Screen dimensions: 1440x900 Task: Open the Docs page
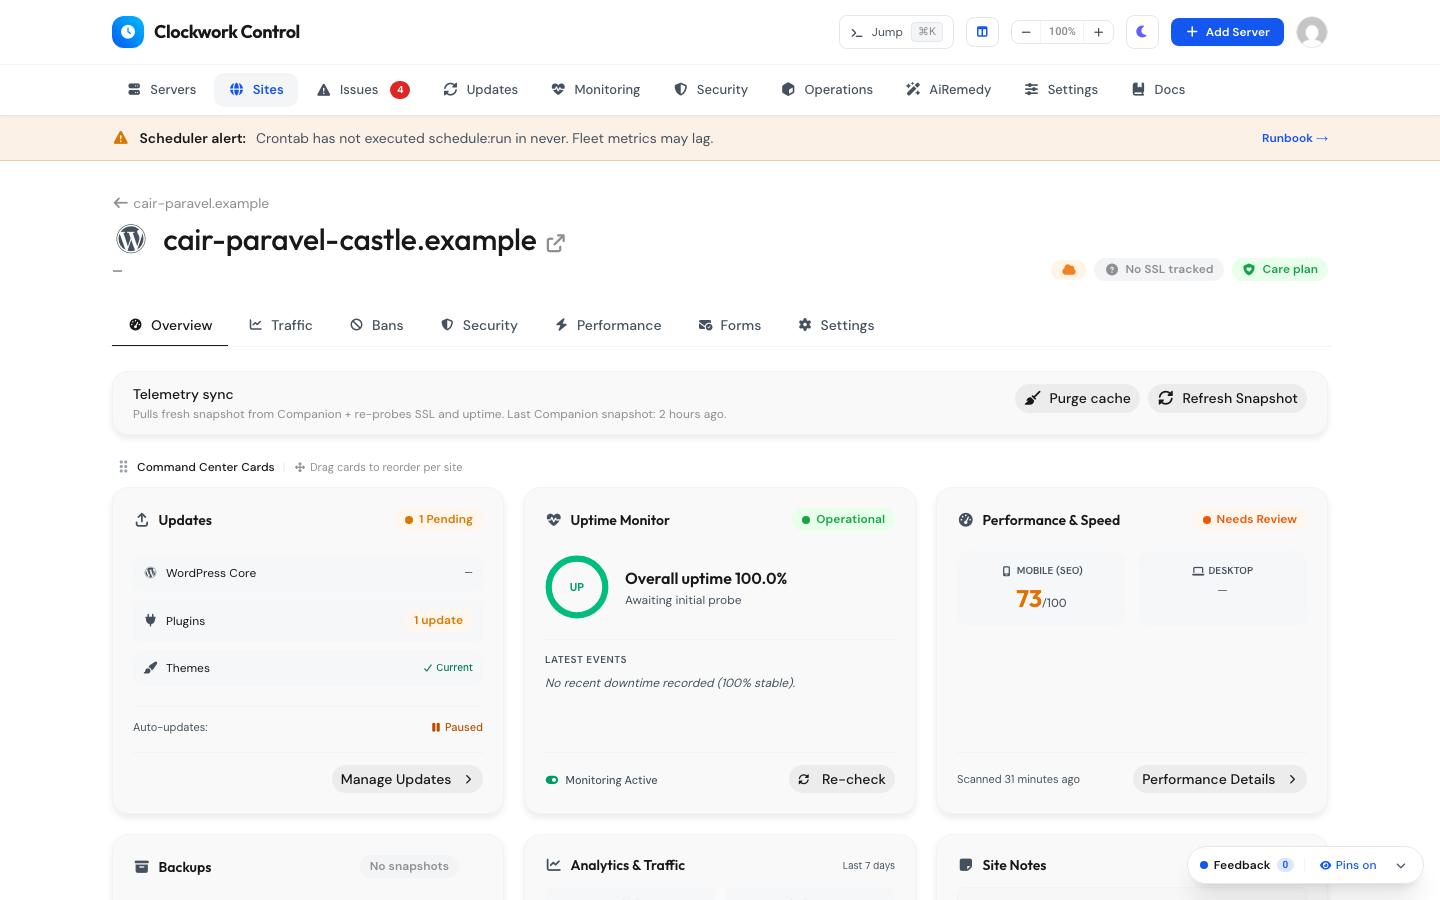(x=1158, y=90)
